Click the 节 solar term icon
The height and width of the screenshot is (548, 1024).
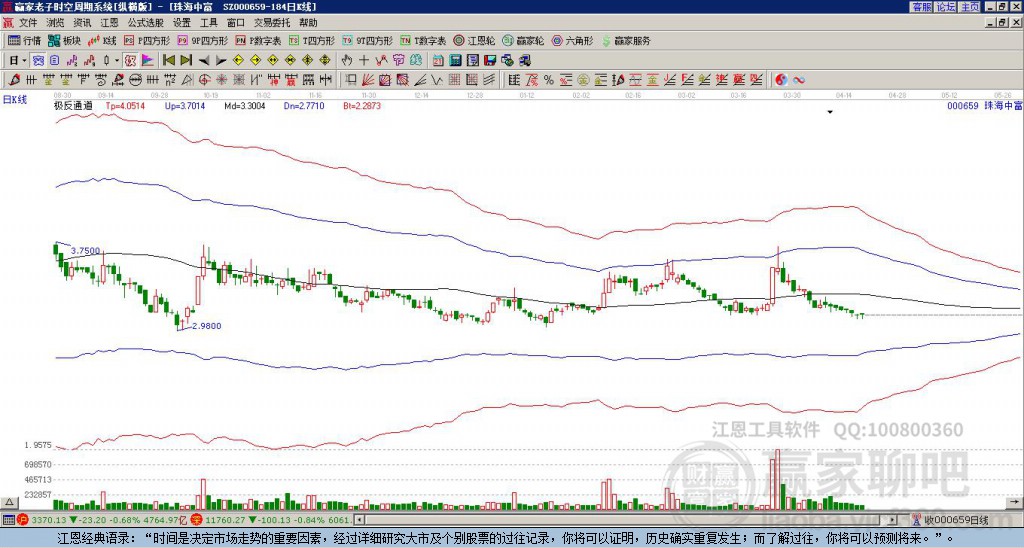pyautogui.click(x=398, y=60)
